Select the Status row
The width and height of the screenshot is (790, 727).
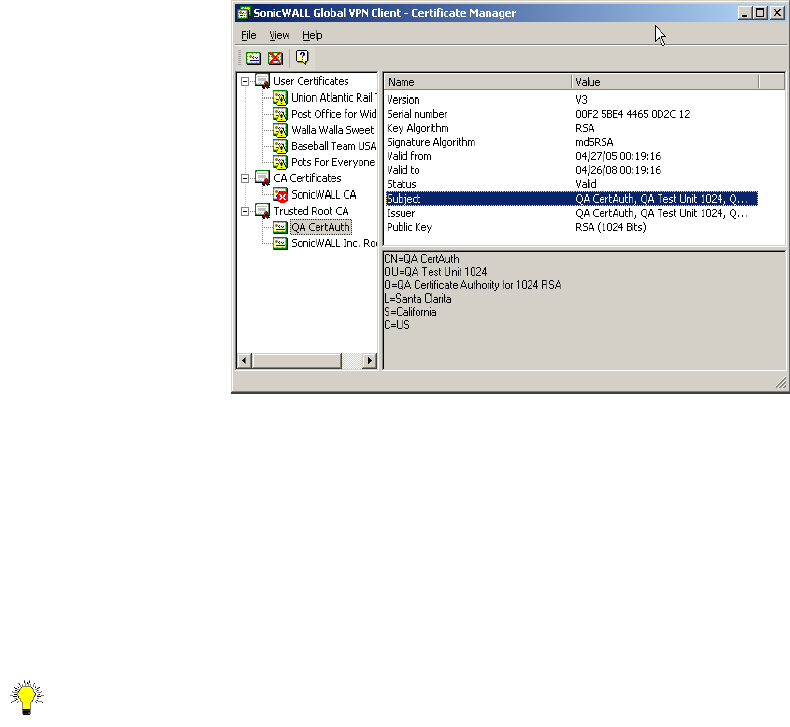pyautogui.click(x=572, y=184)
